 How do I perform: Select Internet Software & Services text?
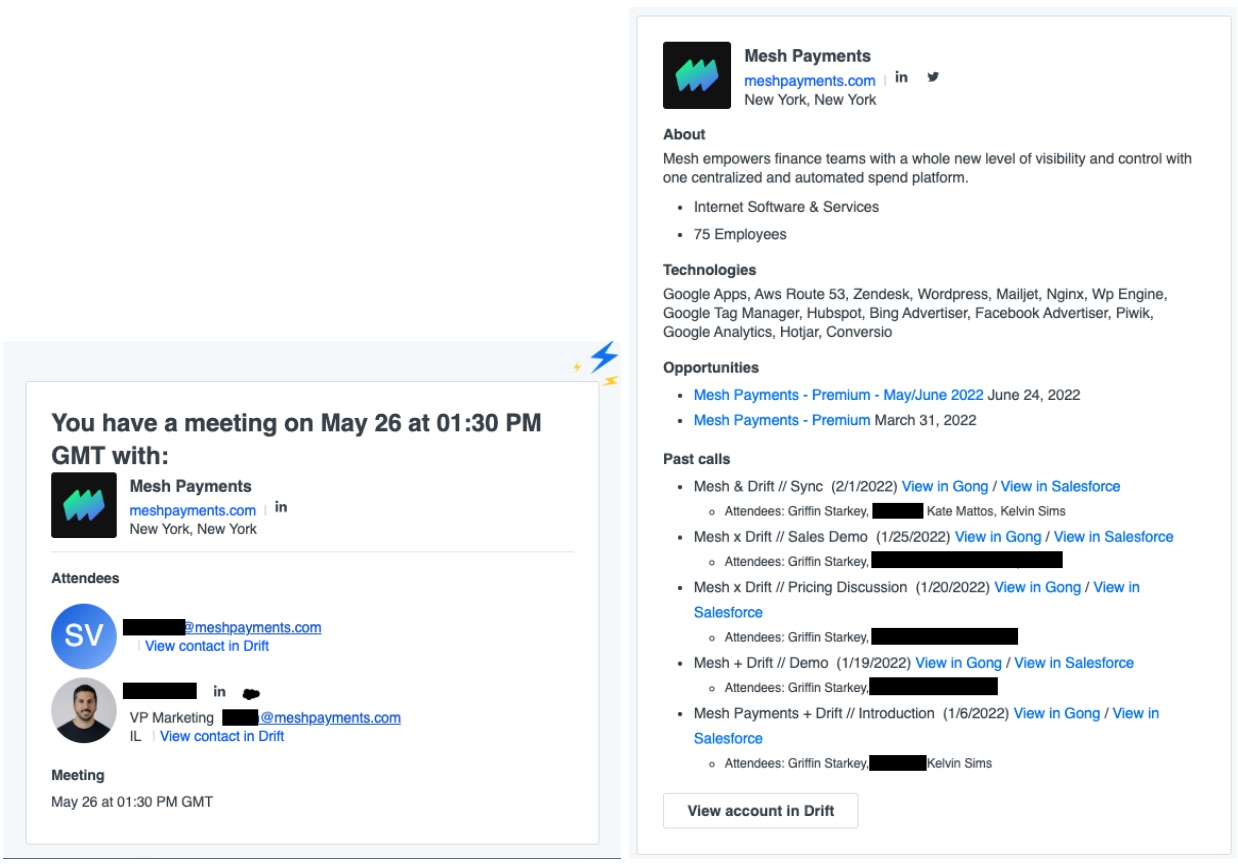[x=786, y=207]
